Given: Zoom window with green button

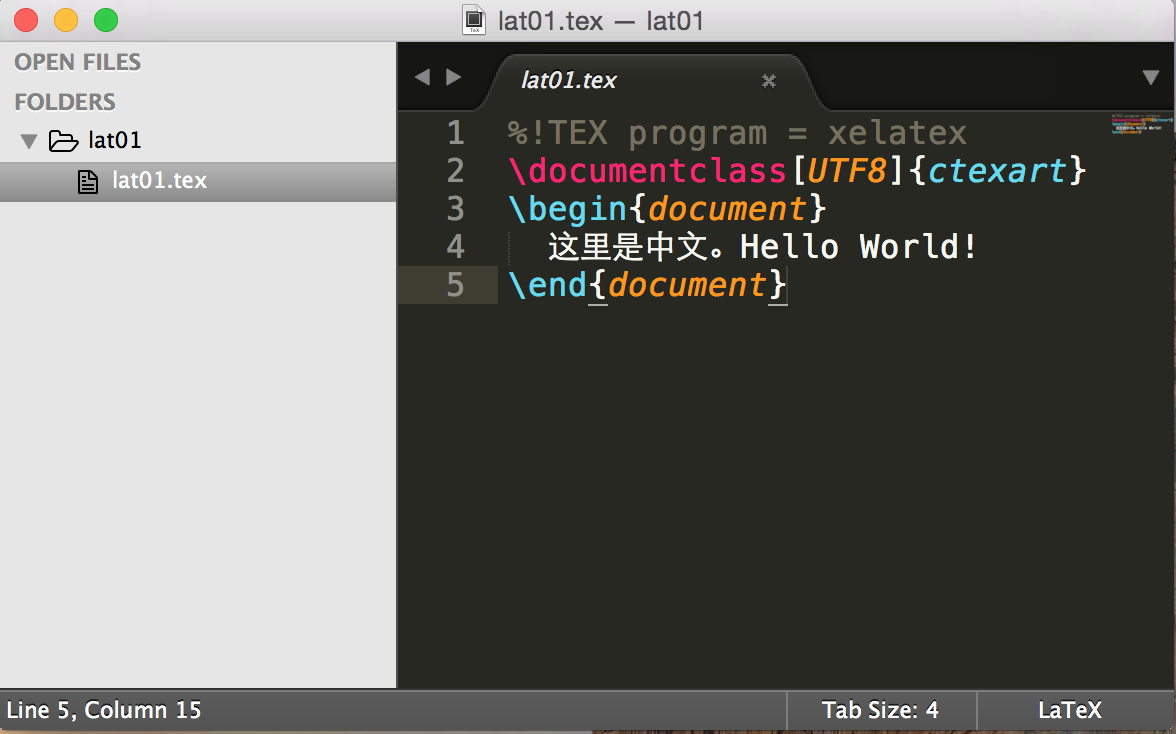Looking at the screenshot, I should [106, 20].
